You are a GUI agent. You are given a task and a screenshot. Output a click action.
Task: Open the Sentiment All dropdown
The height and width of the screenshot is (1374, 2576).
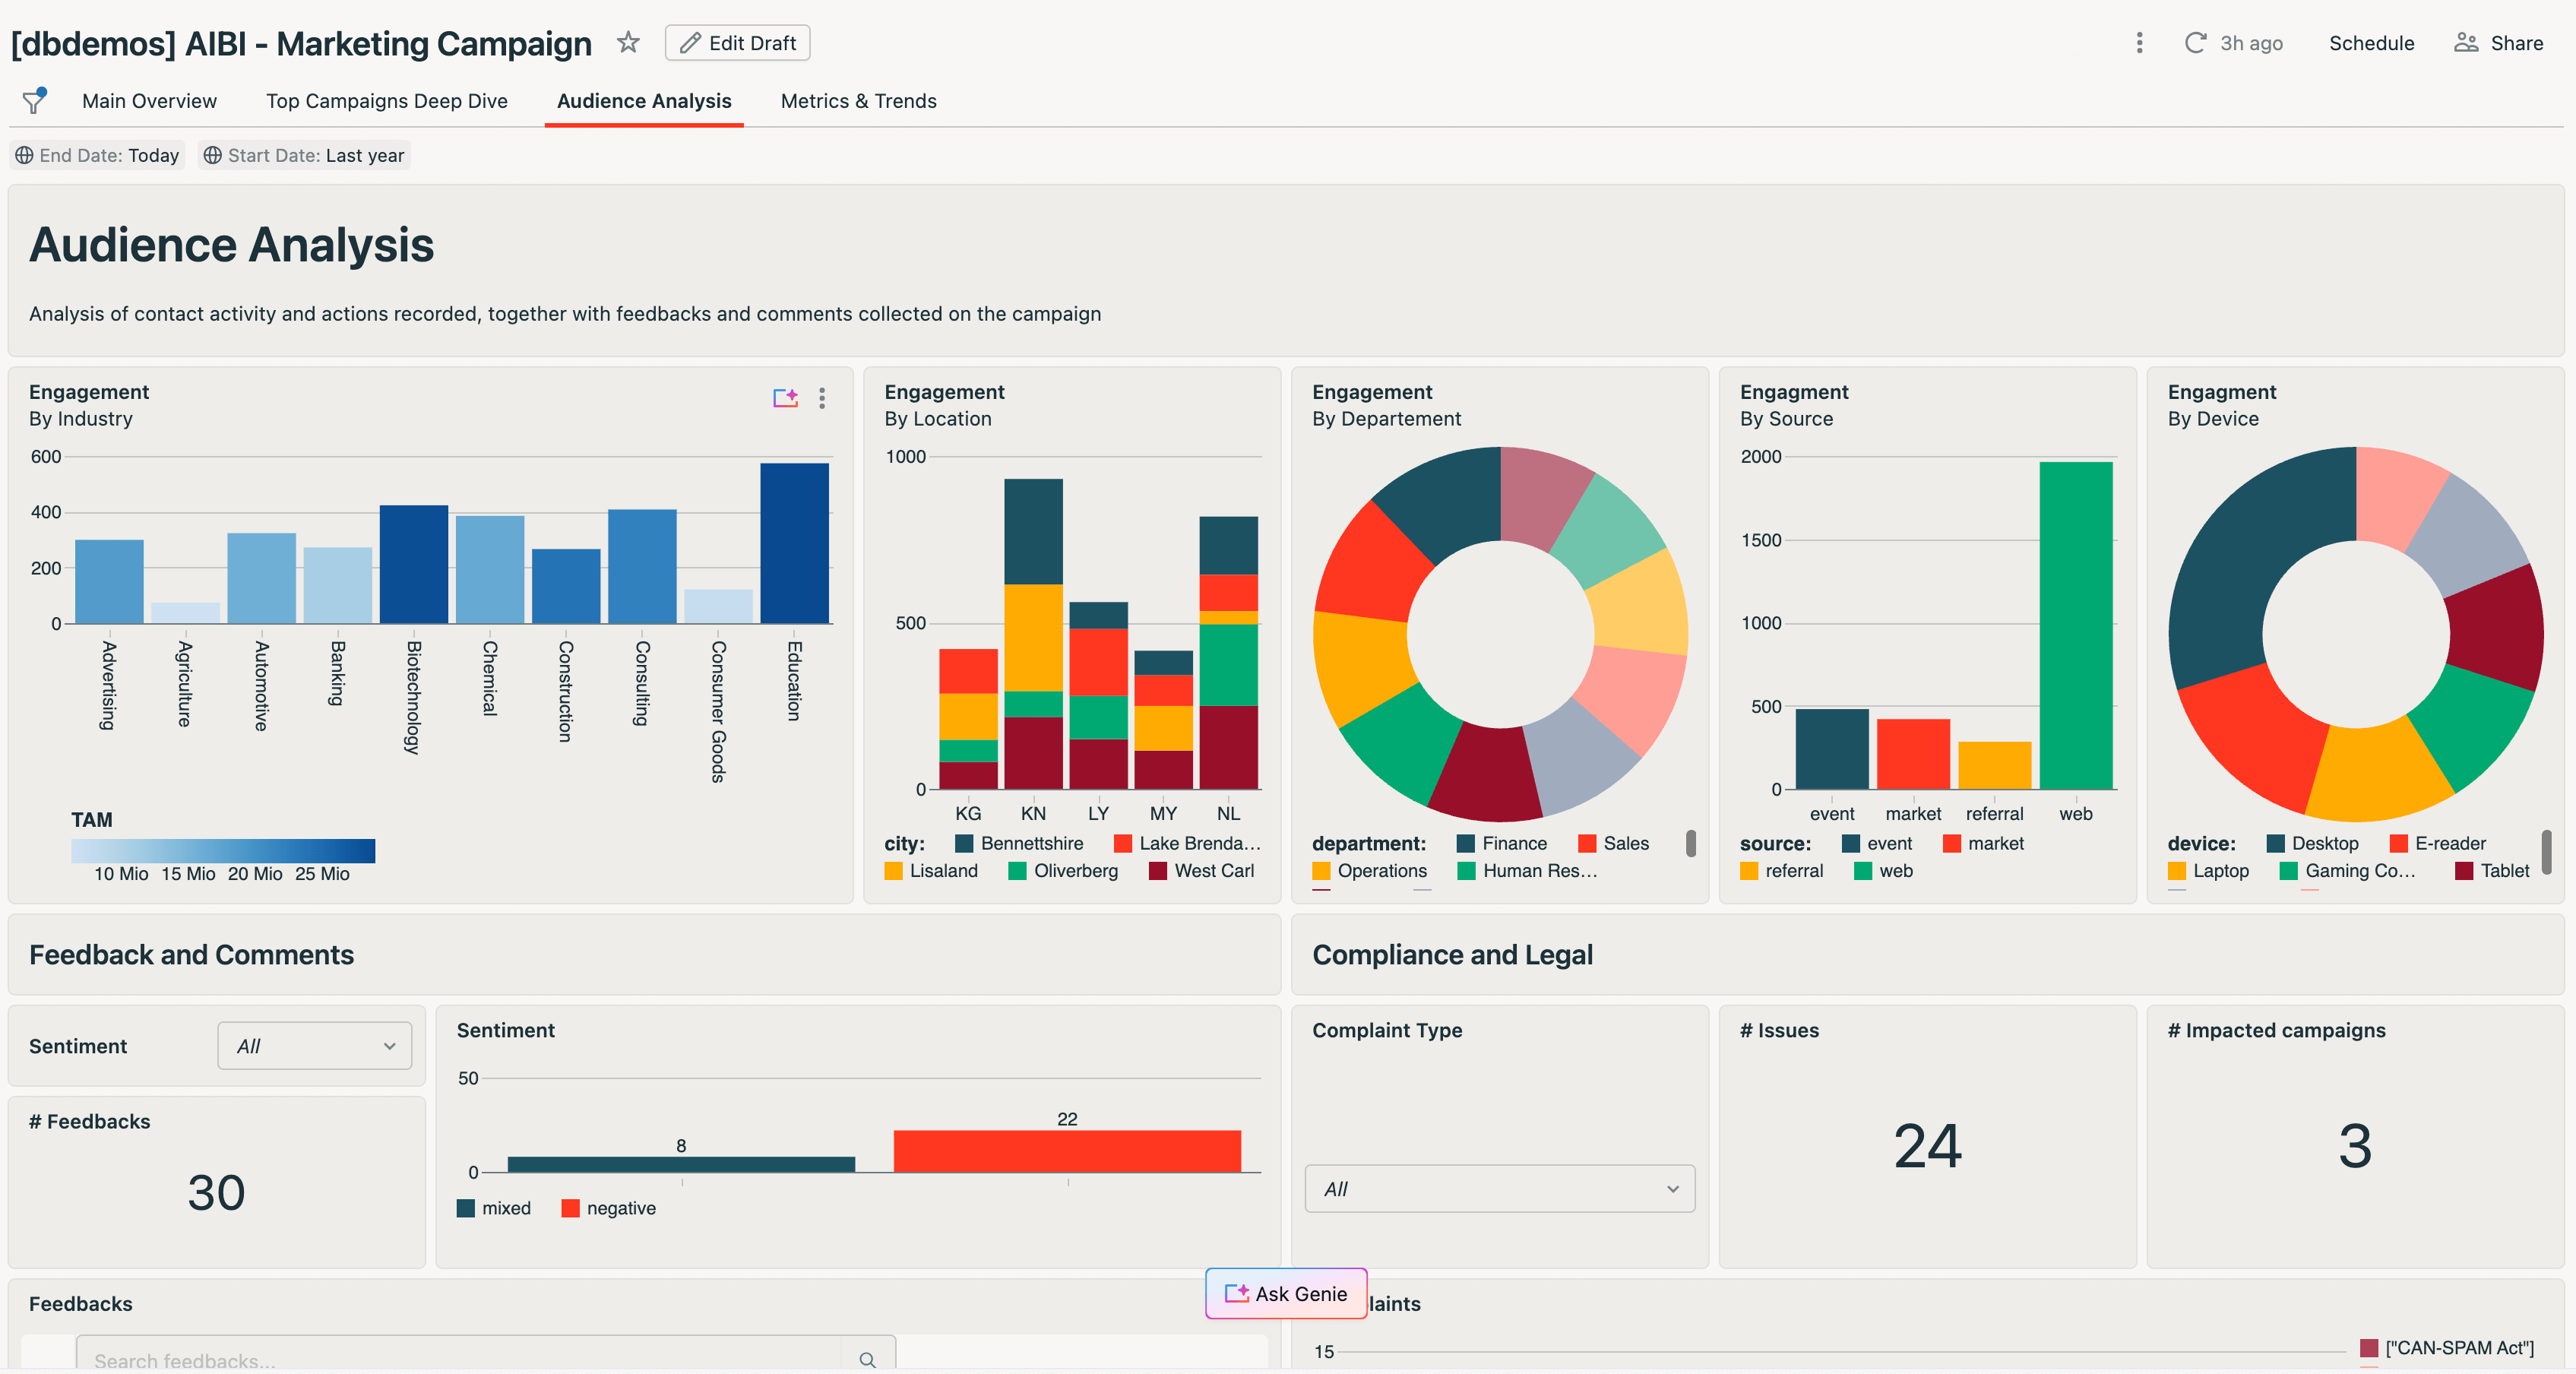(x=314, y=1046)
